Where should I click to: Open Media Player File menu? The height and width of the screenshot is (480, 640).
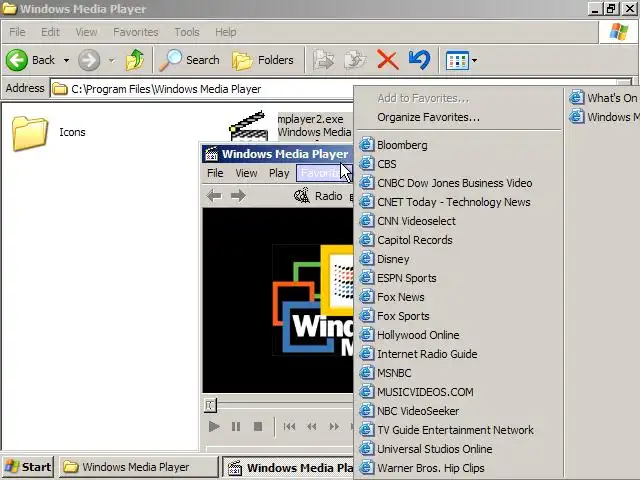[x=215, y=173]
